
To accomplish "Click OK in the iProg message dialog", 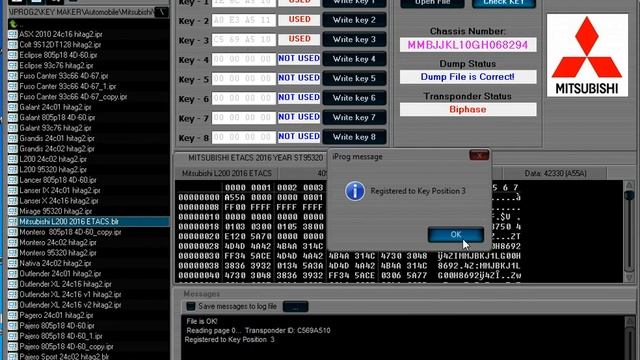I will click(456, 235).
